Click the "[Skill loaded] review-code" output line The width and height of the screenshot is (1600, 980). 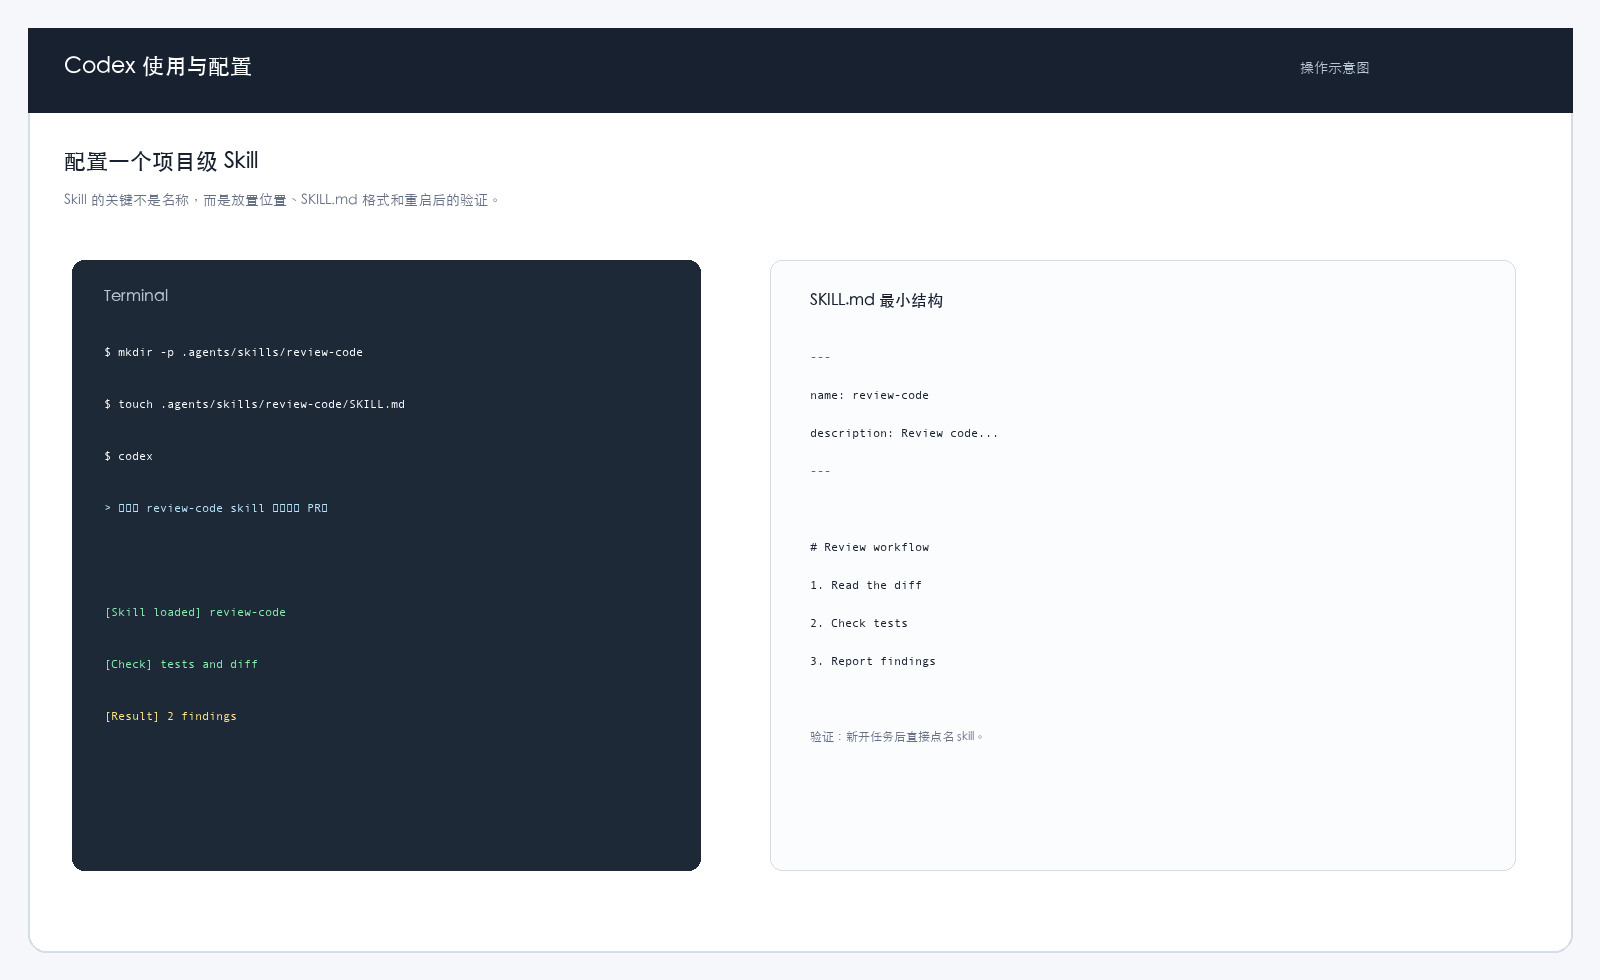pos(195,612)
